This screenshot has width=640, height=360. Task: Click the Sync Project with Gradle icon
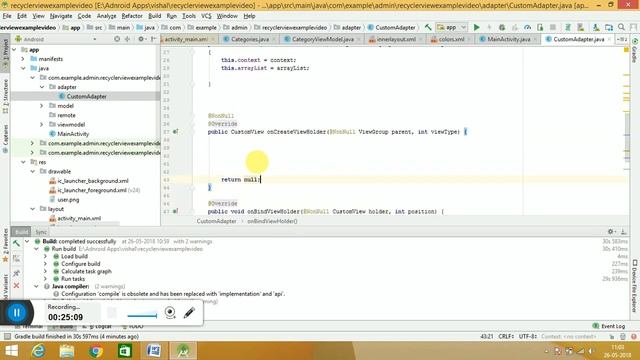pyautogui.click(x=567, y=27)
